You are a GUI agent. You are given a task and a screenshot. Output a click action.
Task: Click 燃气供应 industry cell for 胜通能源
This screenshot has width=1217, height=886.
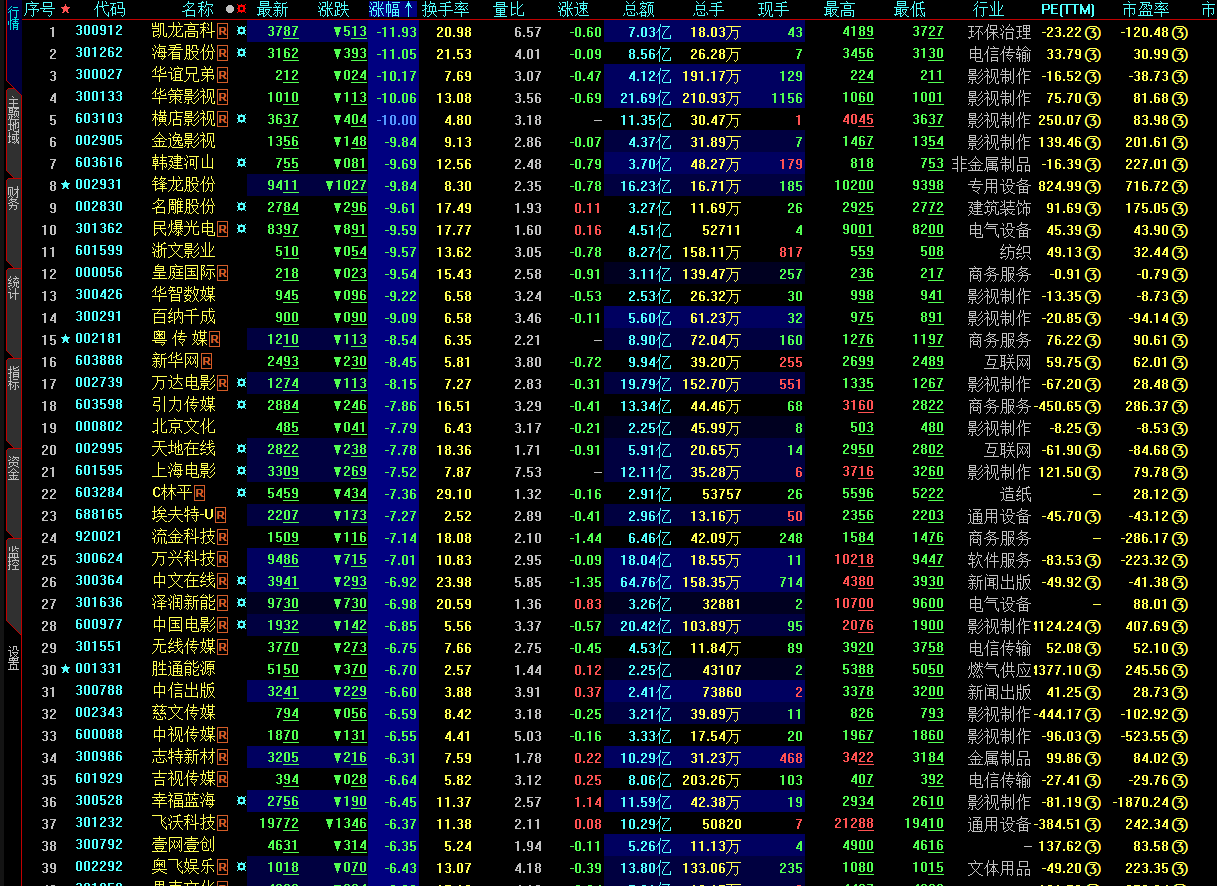(x=999, y=670)
